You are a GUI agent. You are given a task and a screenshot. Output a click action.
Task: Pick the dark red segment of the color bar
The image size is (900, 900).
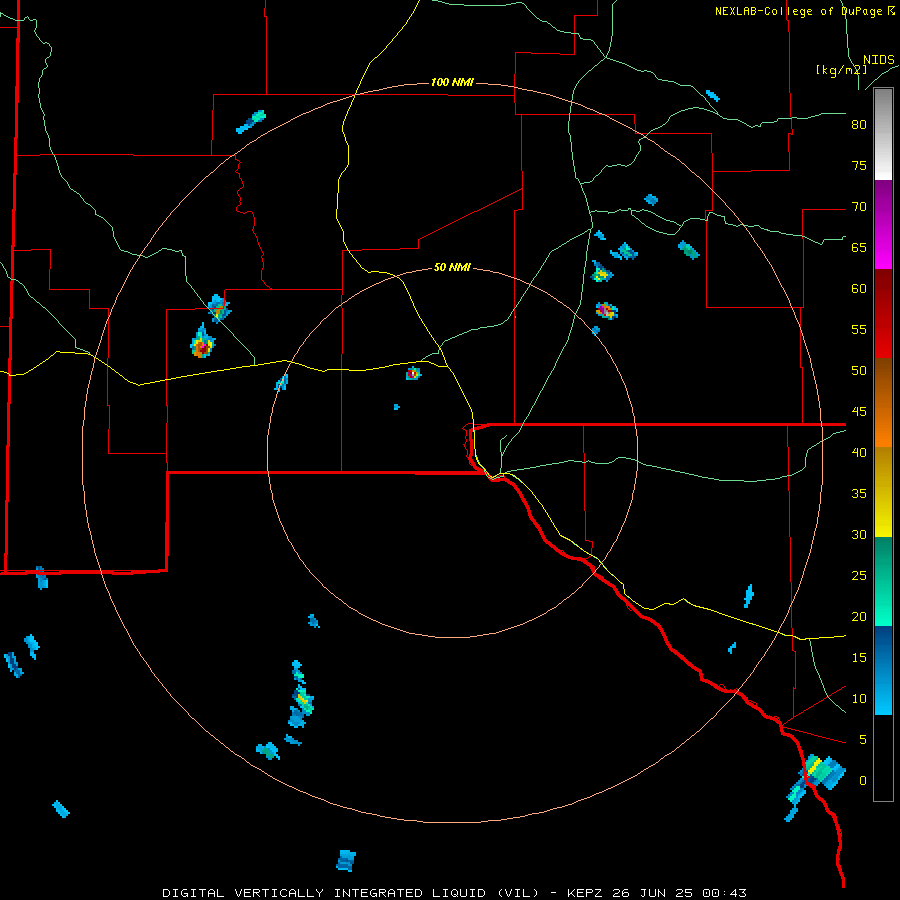(883, 313)
